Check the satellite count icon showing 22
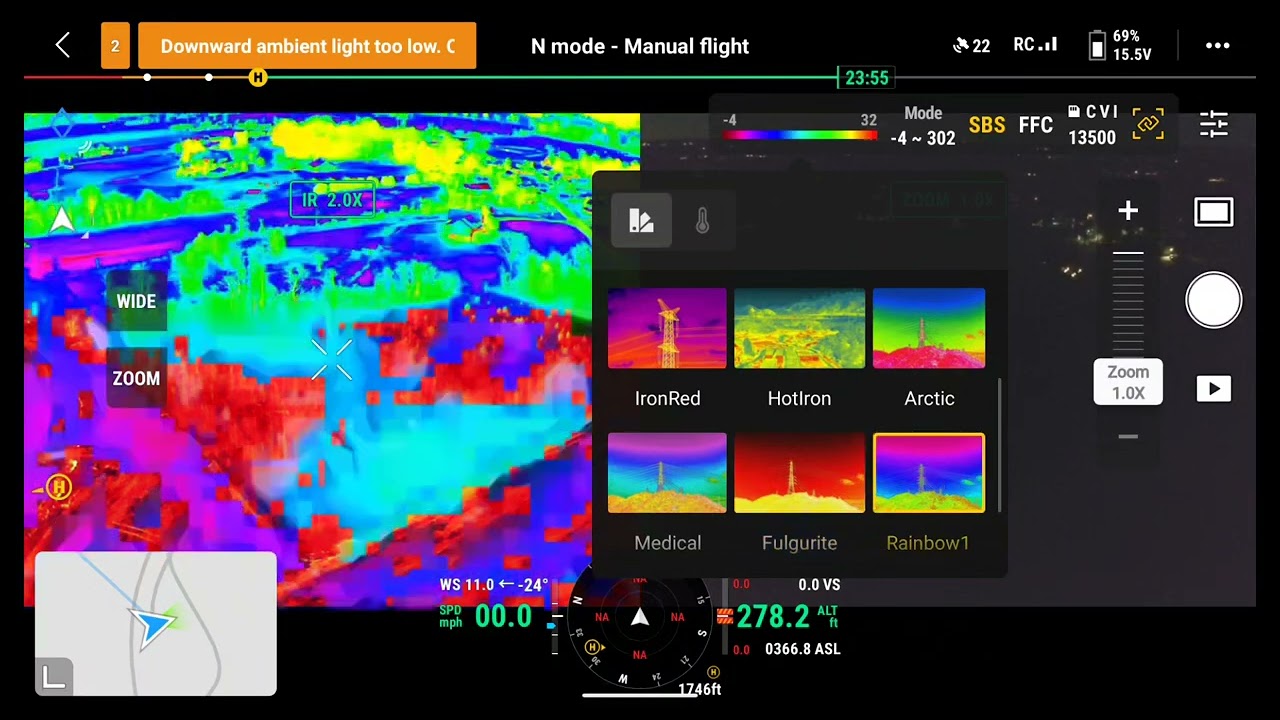This screenshot has height=720, width=1280. [971, 46]
